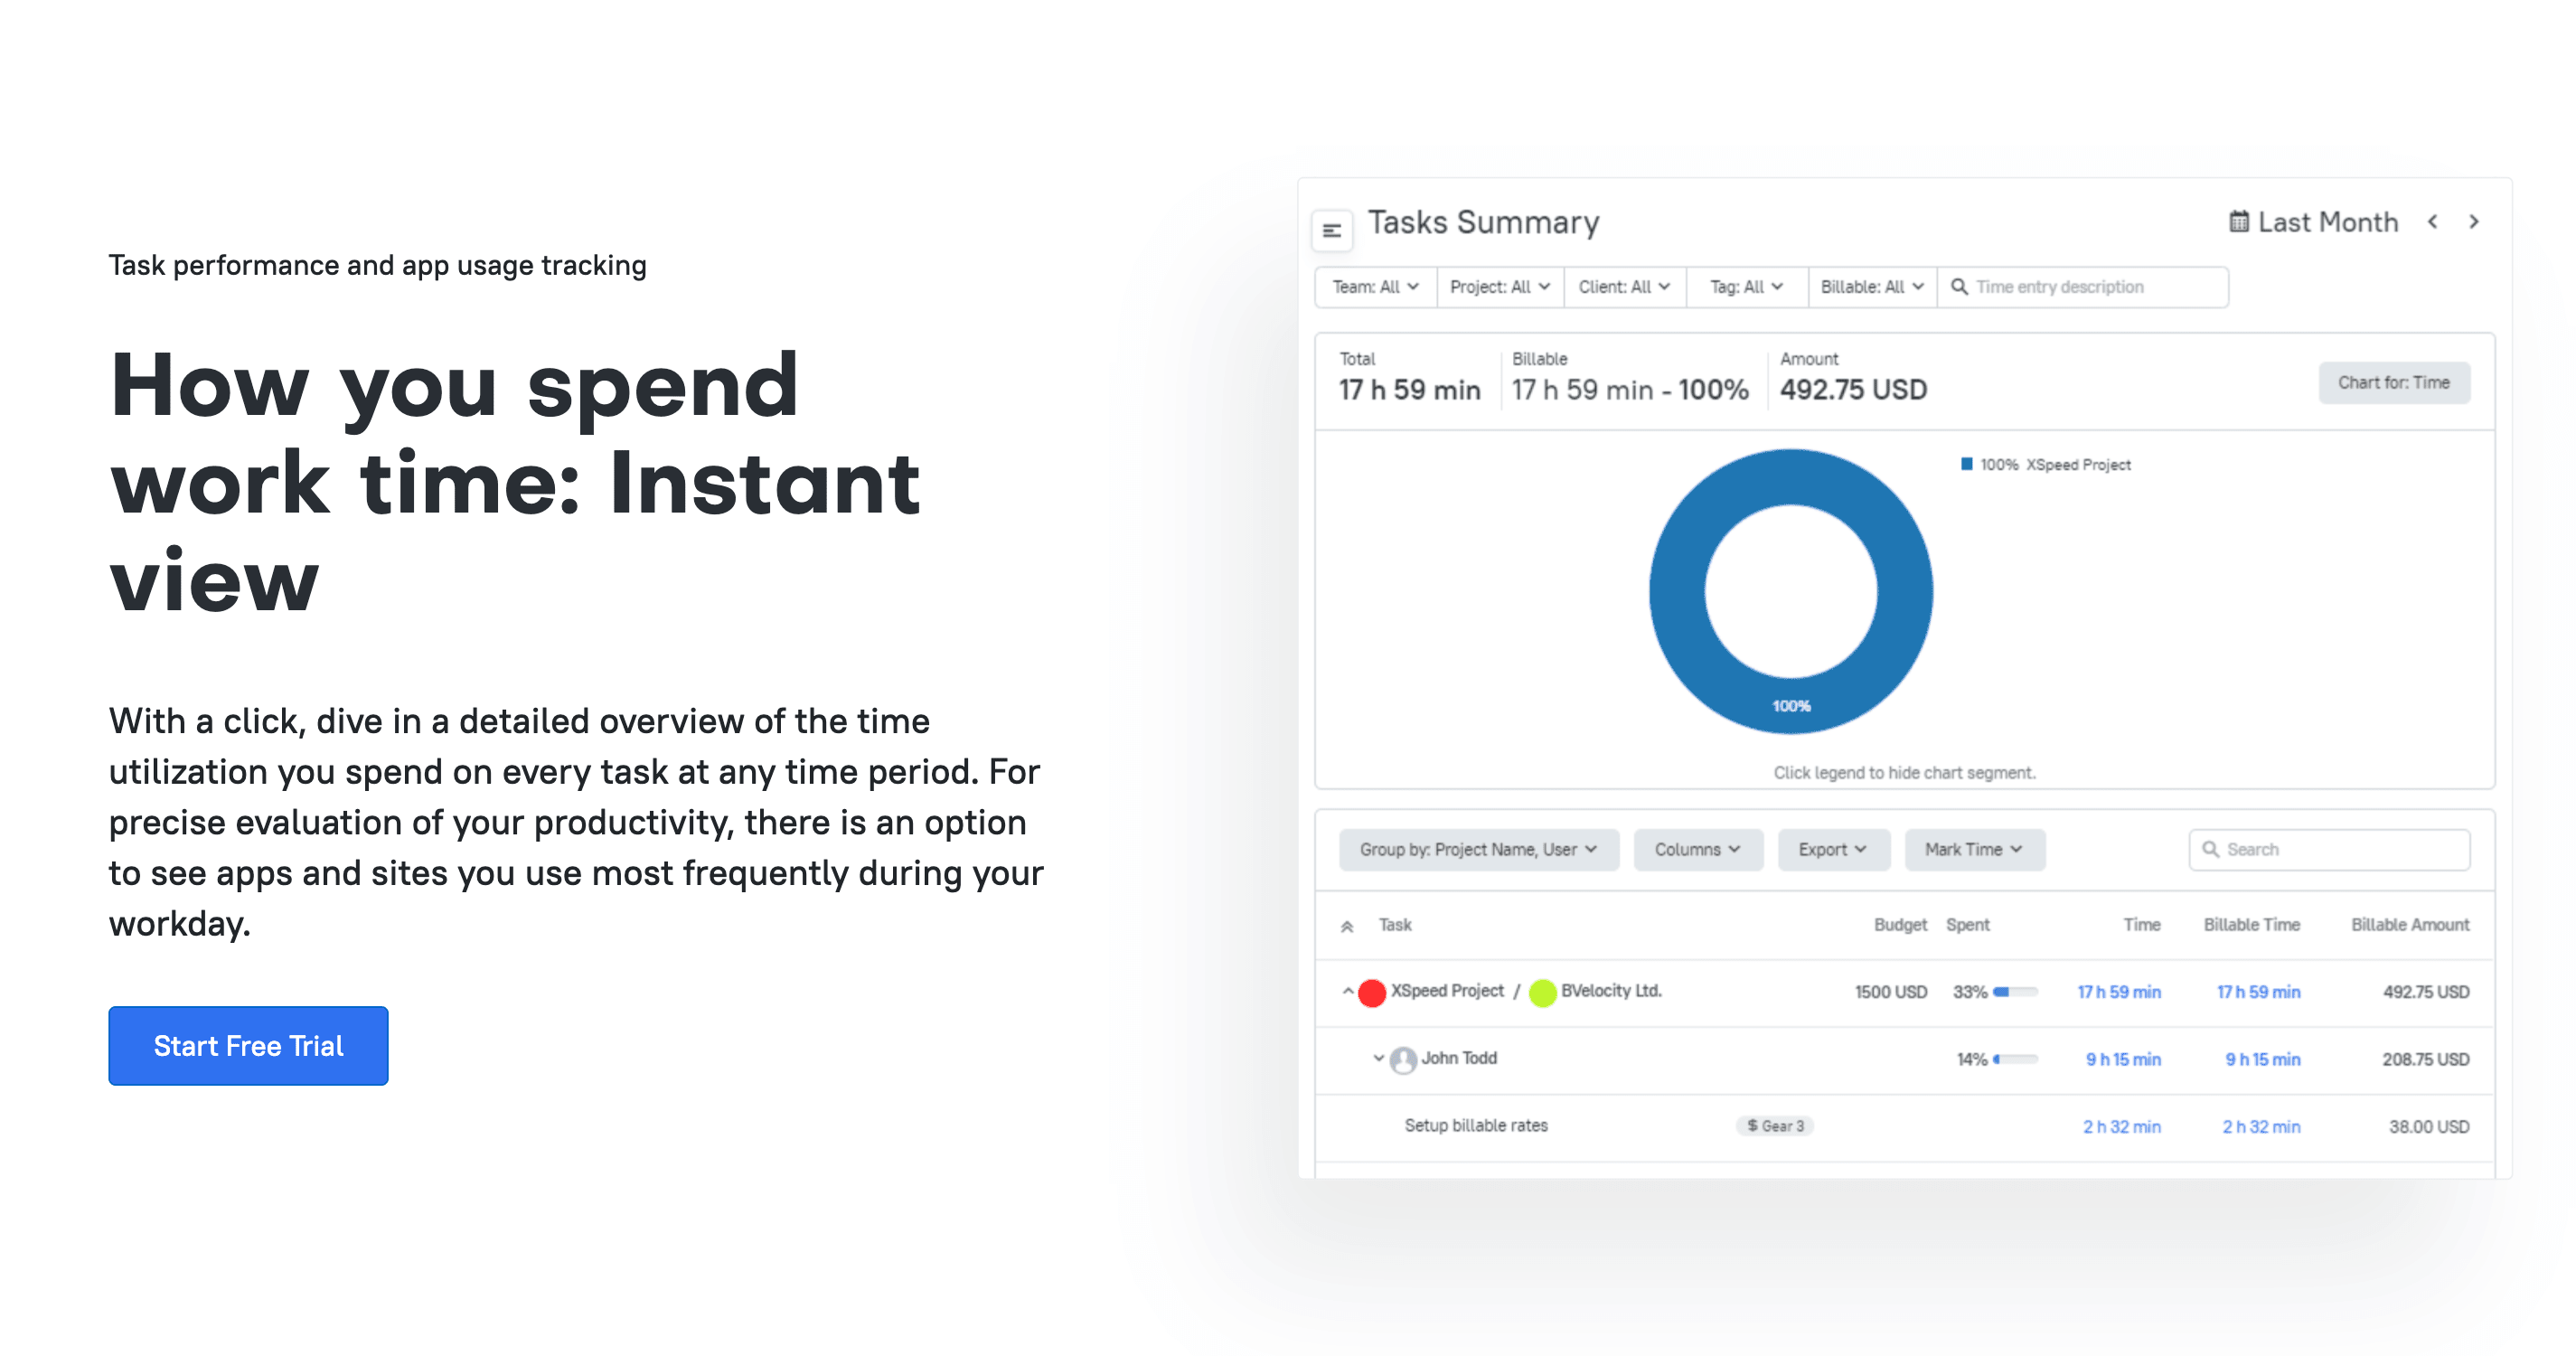The height and width of the screenshot is (1356, 2576).
Task: Expand the Columns selector panel
Action: (1694, 850)
